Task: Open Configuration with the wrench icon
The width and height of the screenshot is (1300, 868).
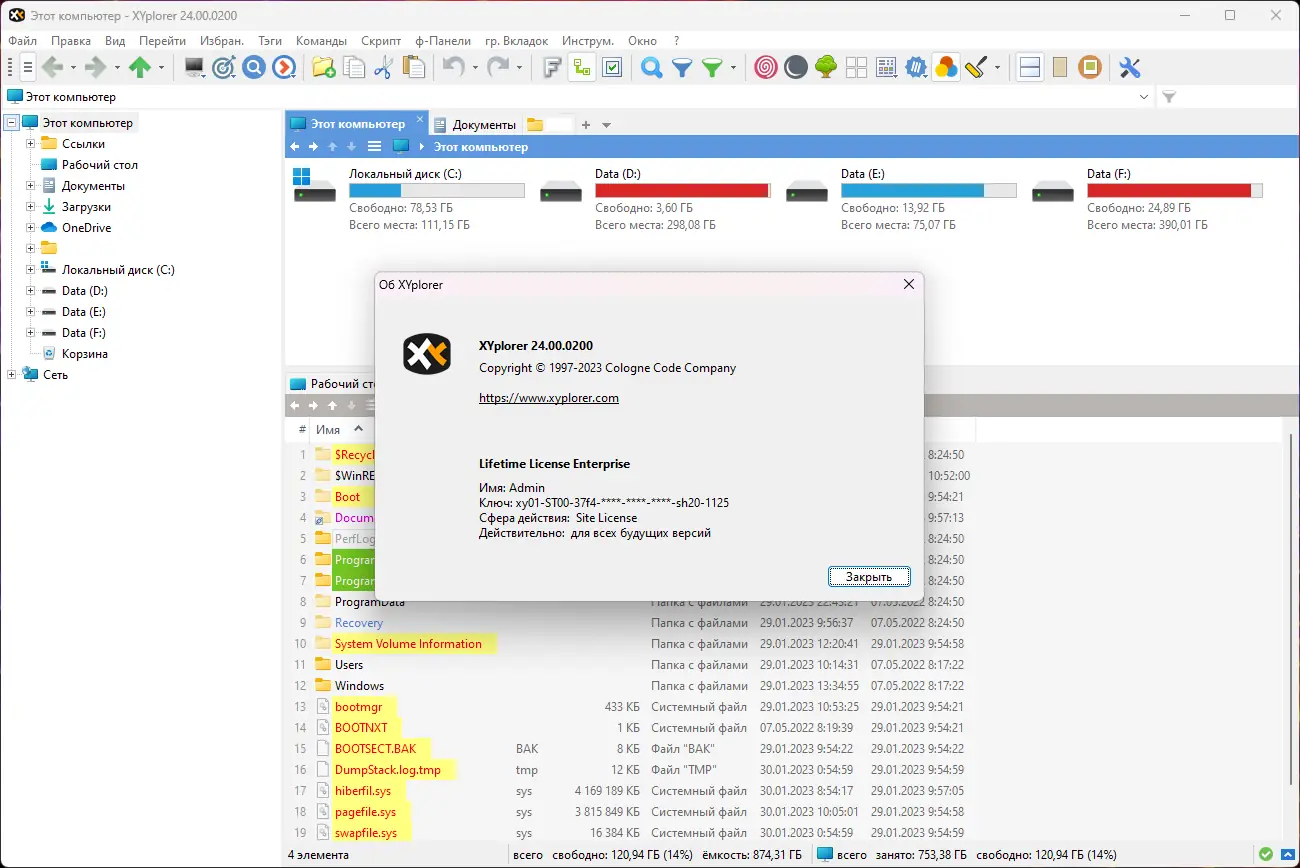Action: (x=1131, y=67)
